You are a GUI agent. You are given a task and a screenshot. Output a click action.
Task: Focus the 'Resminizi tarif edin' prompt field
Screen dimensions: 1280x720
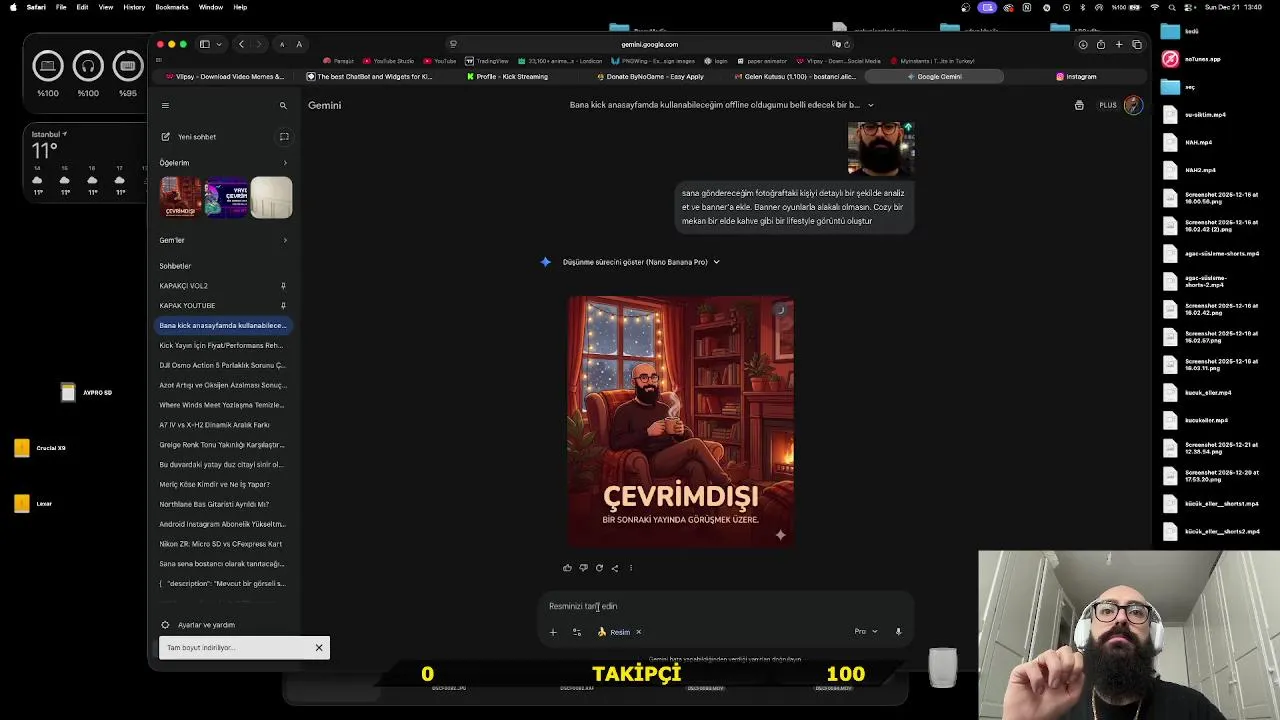725,606
